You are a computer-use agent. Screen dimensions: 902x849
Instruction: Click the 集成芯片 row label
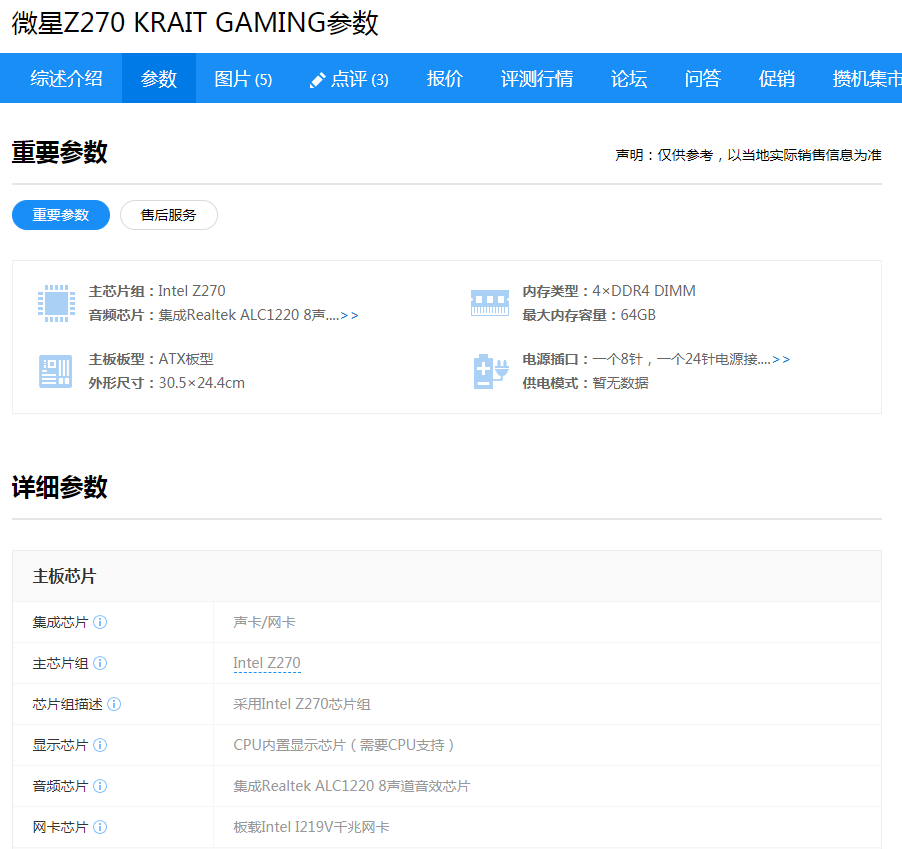click(x=60, y=622)
